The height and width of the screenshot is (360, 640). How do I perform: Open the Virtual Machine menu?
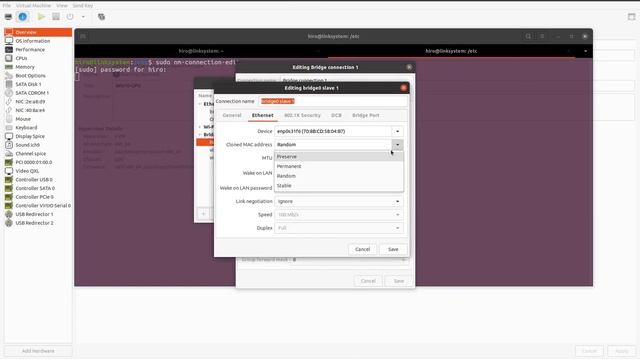33,6
